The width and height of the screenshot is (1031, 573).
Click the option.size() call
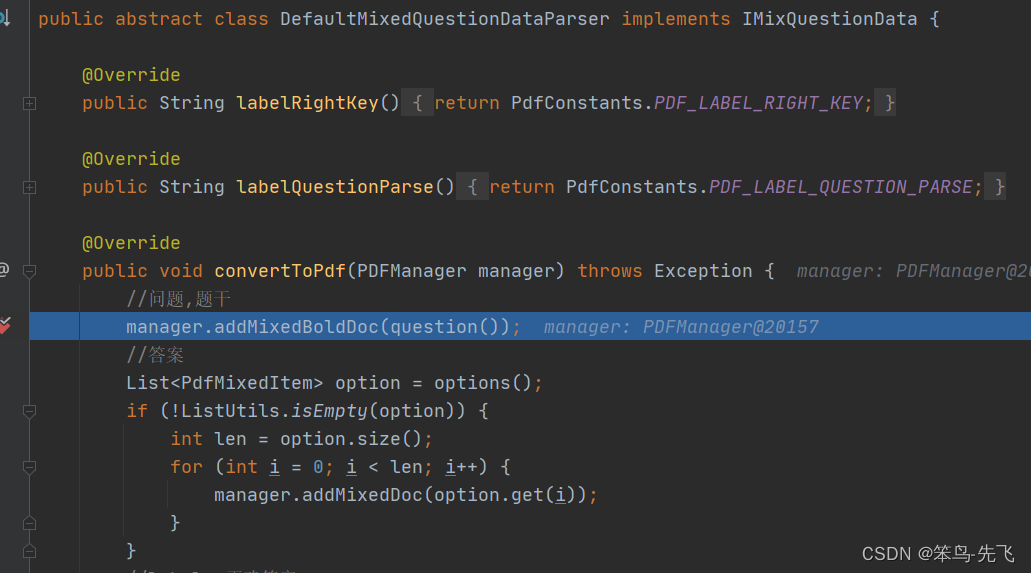tap(351, 439)
